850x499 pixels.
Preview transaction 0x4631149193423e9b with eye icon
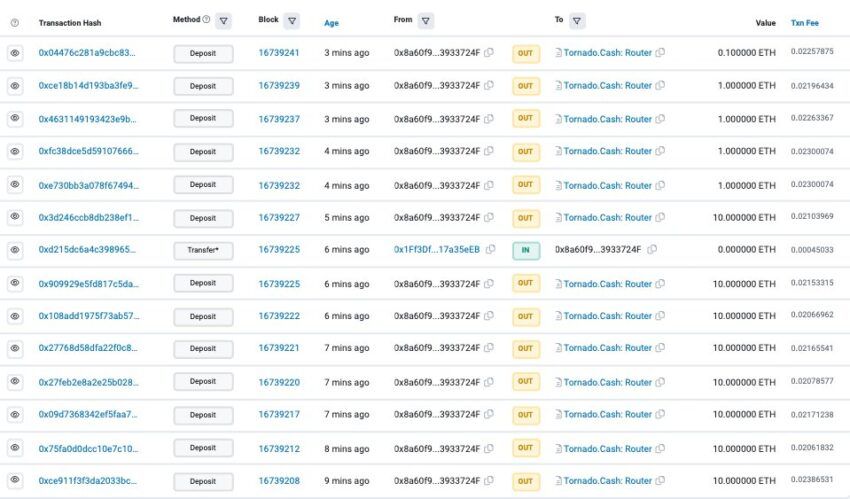tap(15, 118)
